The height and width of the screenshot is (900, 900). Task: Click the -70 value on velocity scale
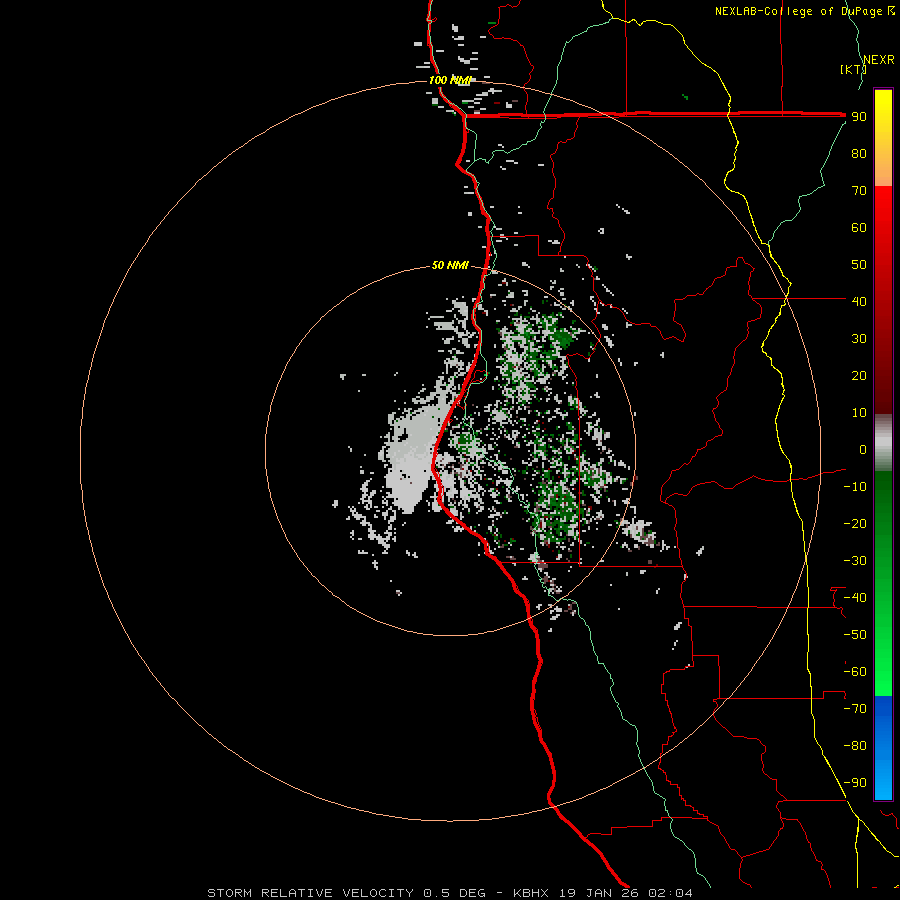tap(855, 709)
